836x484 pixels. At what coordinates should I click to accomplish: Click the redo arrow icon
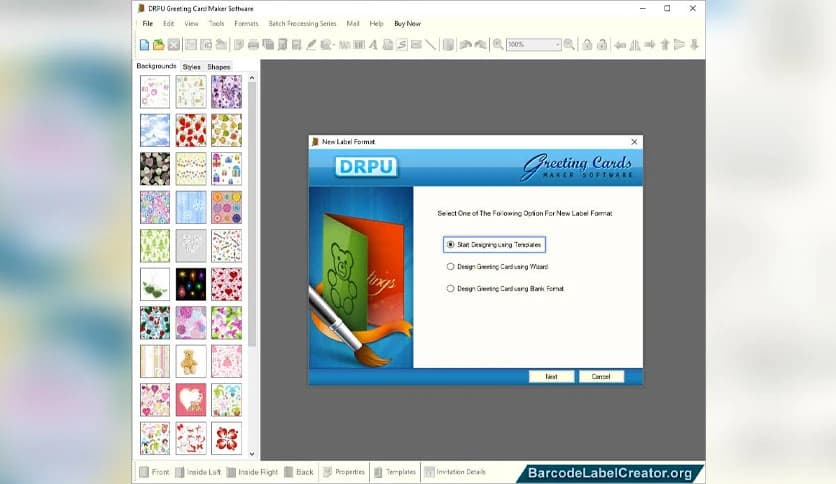[x=480, y=45]
